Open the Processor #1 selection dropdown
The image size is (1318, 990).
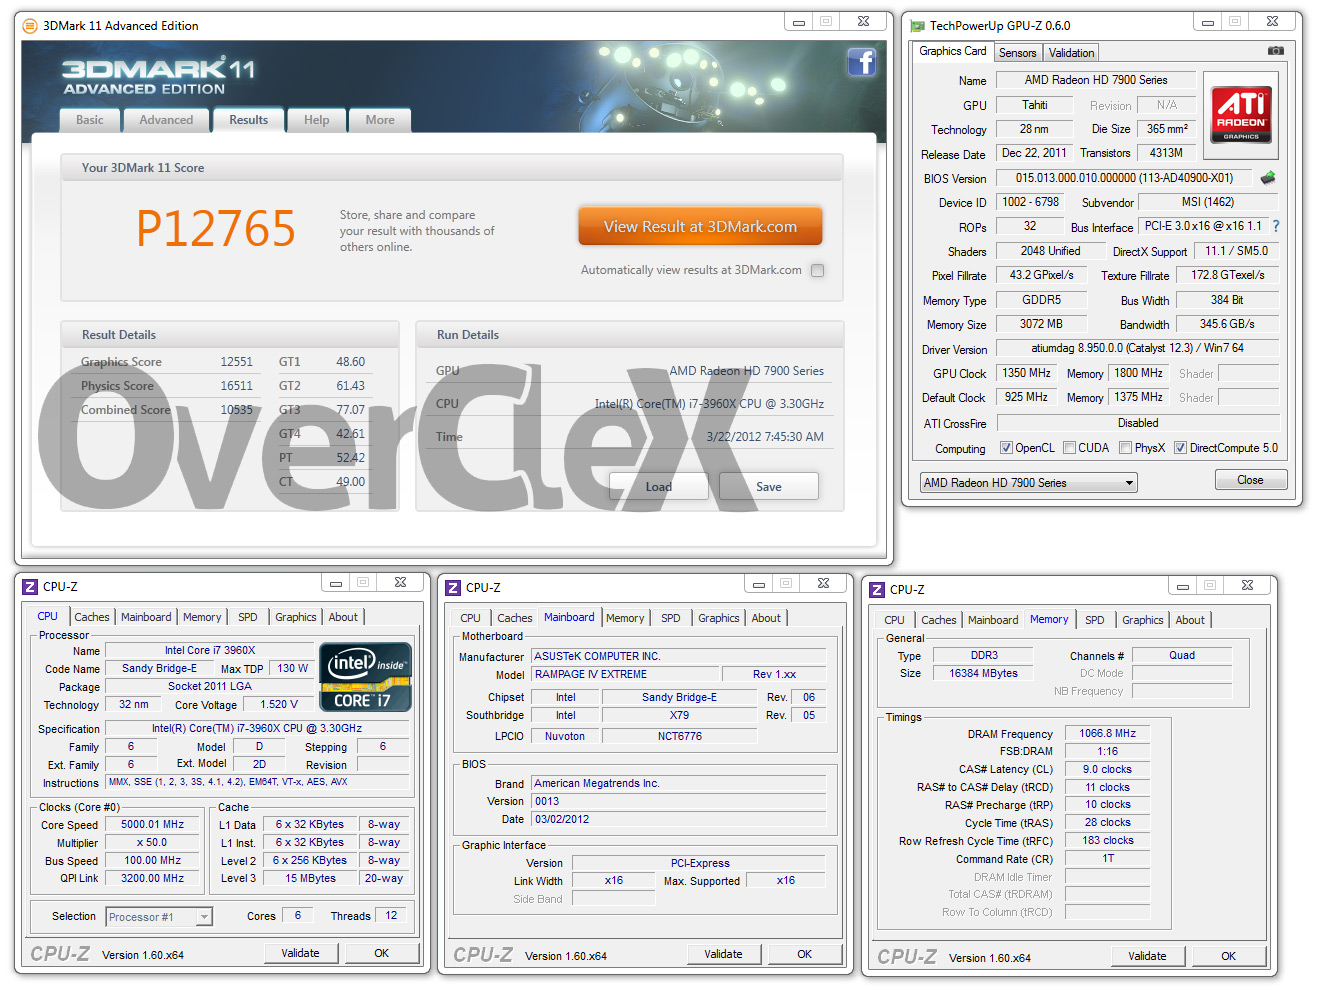tap(160, 917)
